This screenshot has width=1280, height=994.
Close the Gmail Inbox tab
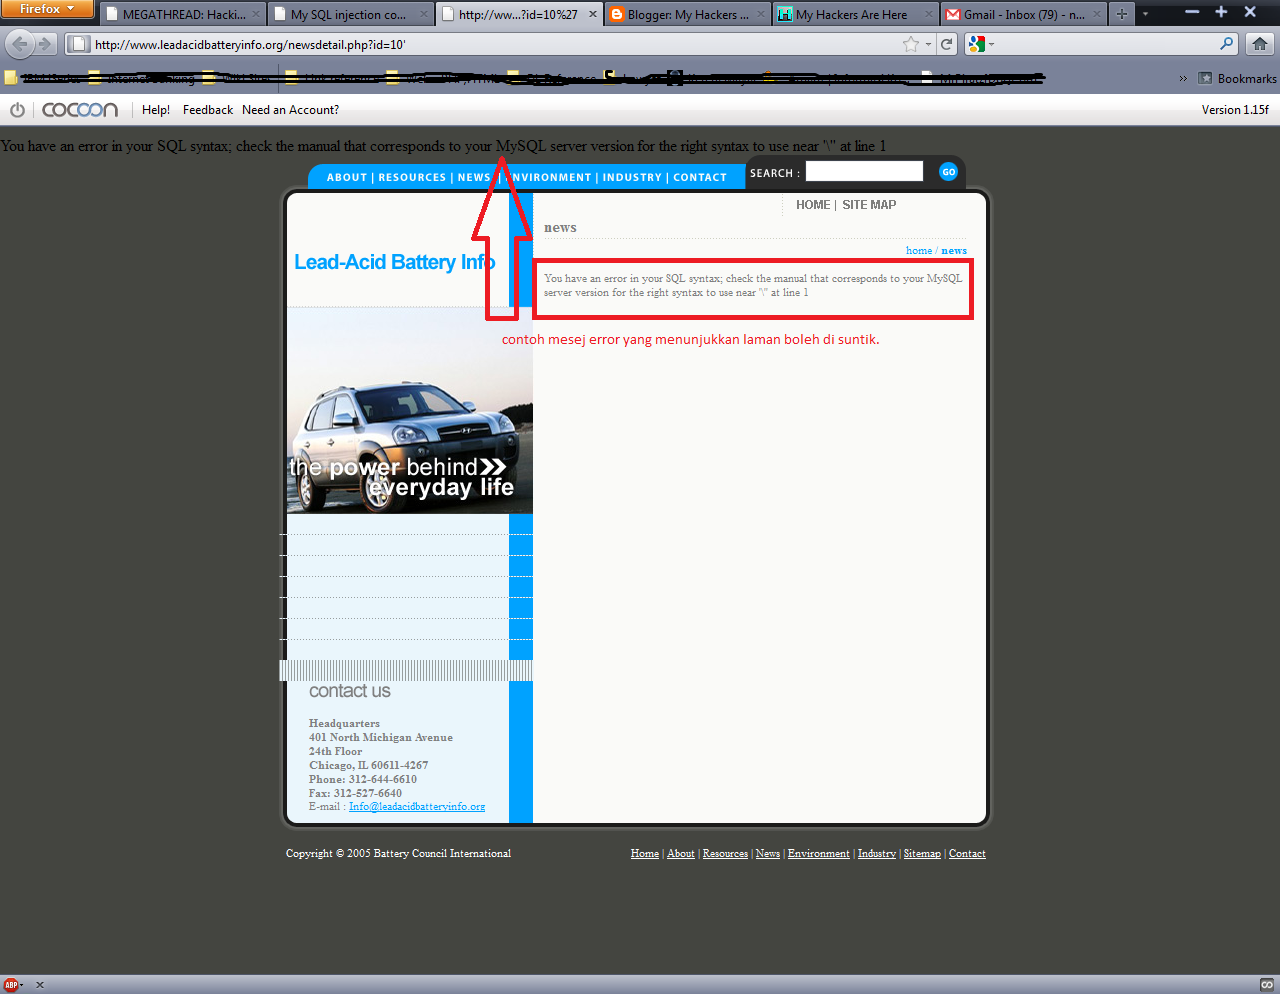click(x=1098, y=14)
